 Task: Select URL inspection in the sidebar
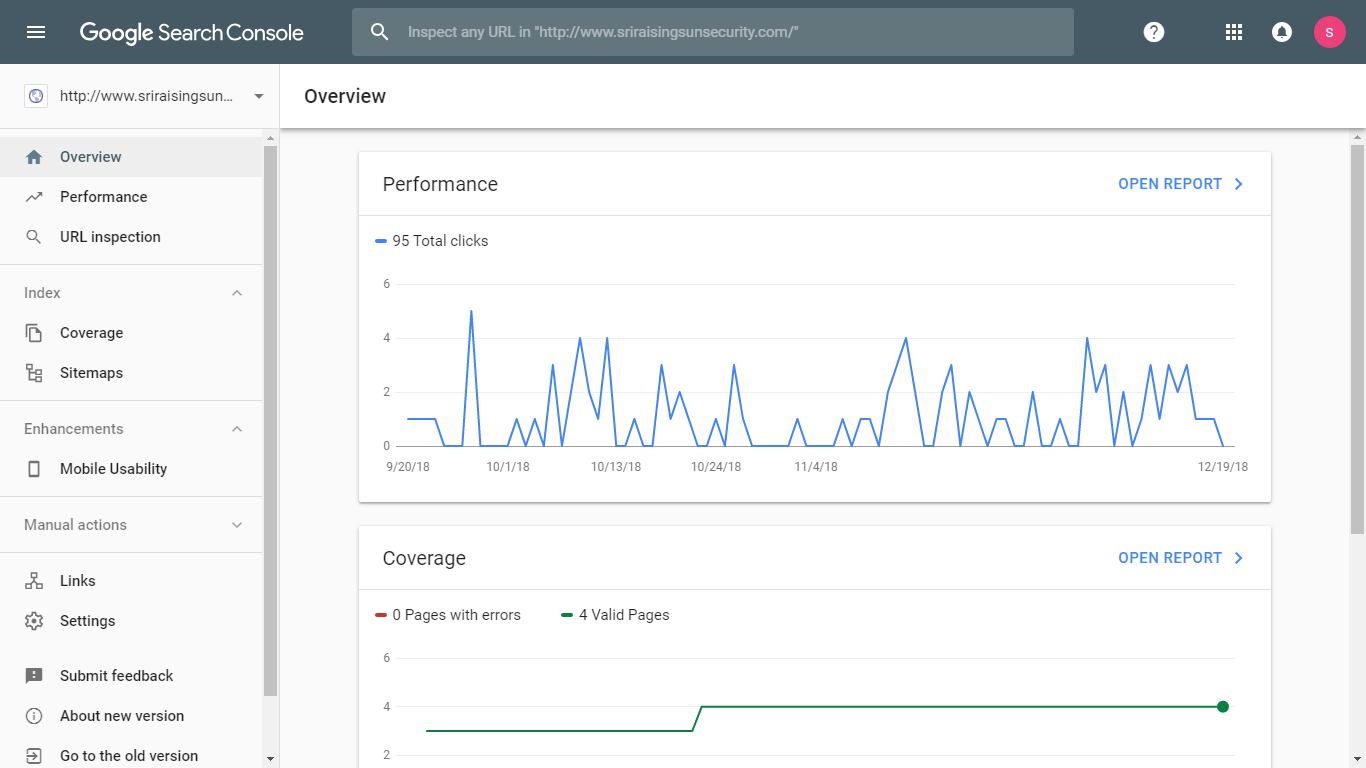(x=110, y=237)
